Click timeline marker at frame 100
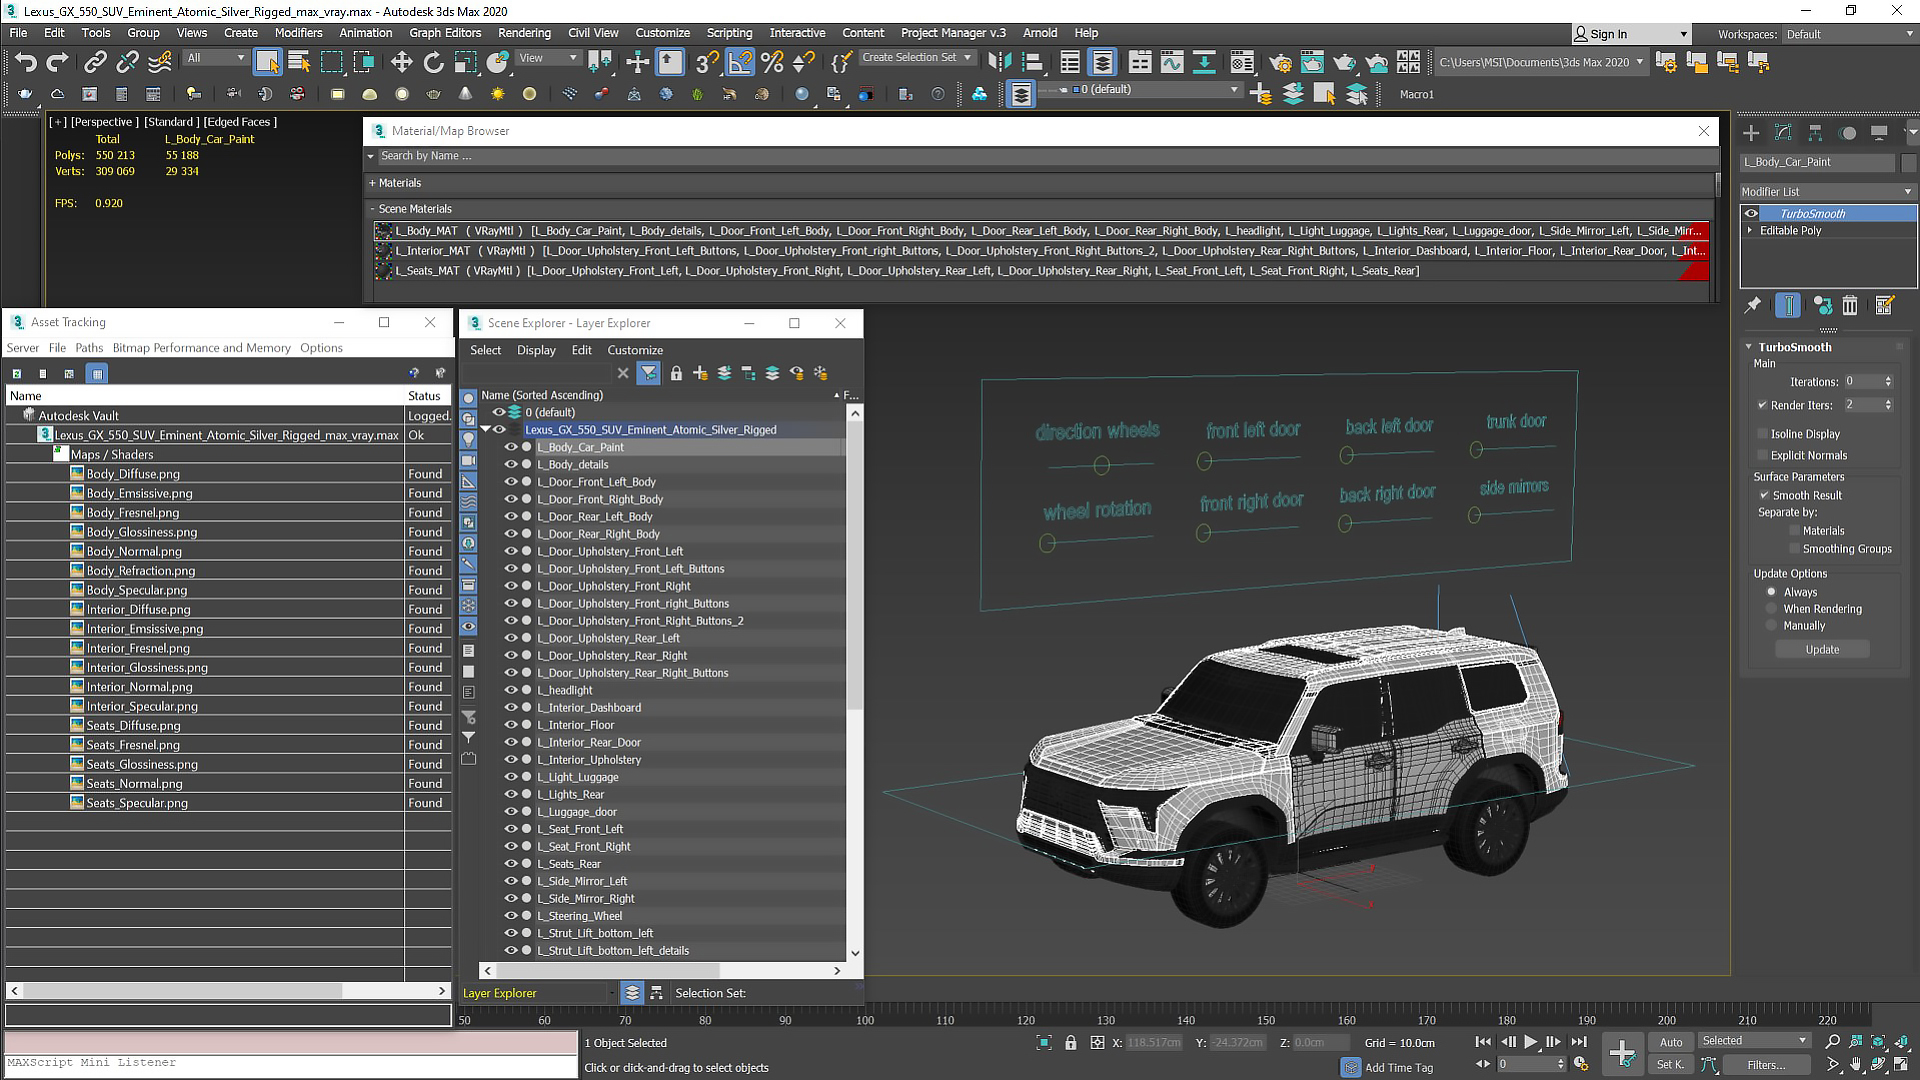This screenshot has height=1080, width=1920. [865, 1020]
